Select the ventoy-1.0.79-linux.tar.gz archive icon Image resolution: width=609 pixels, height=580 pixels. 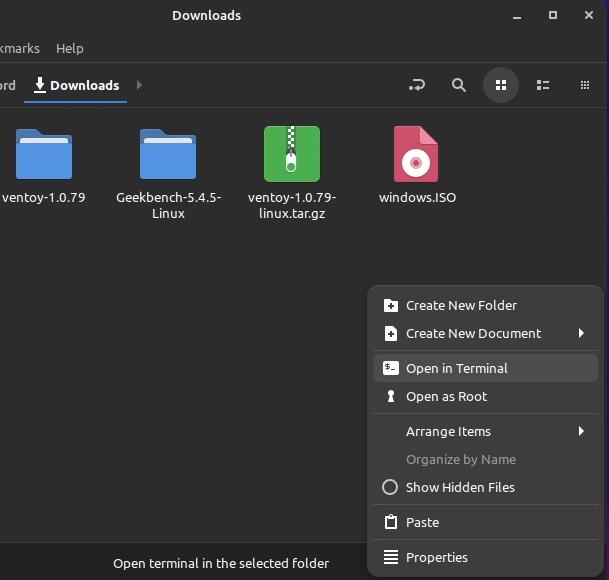coord(292,154)
